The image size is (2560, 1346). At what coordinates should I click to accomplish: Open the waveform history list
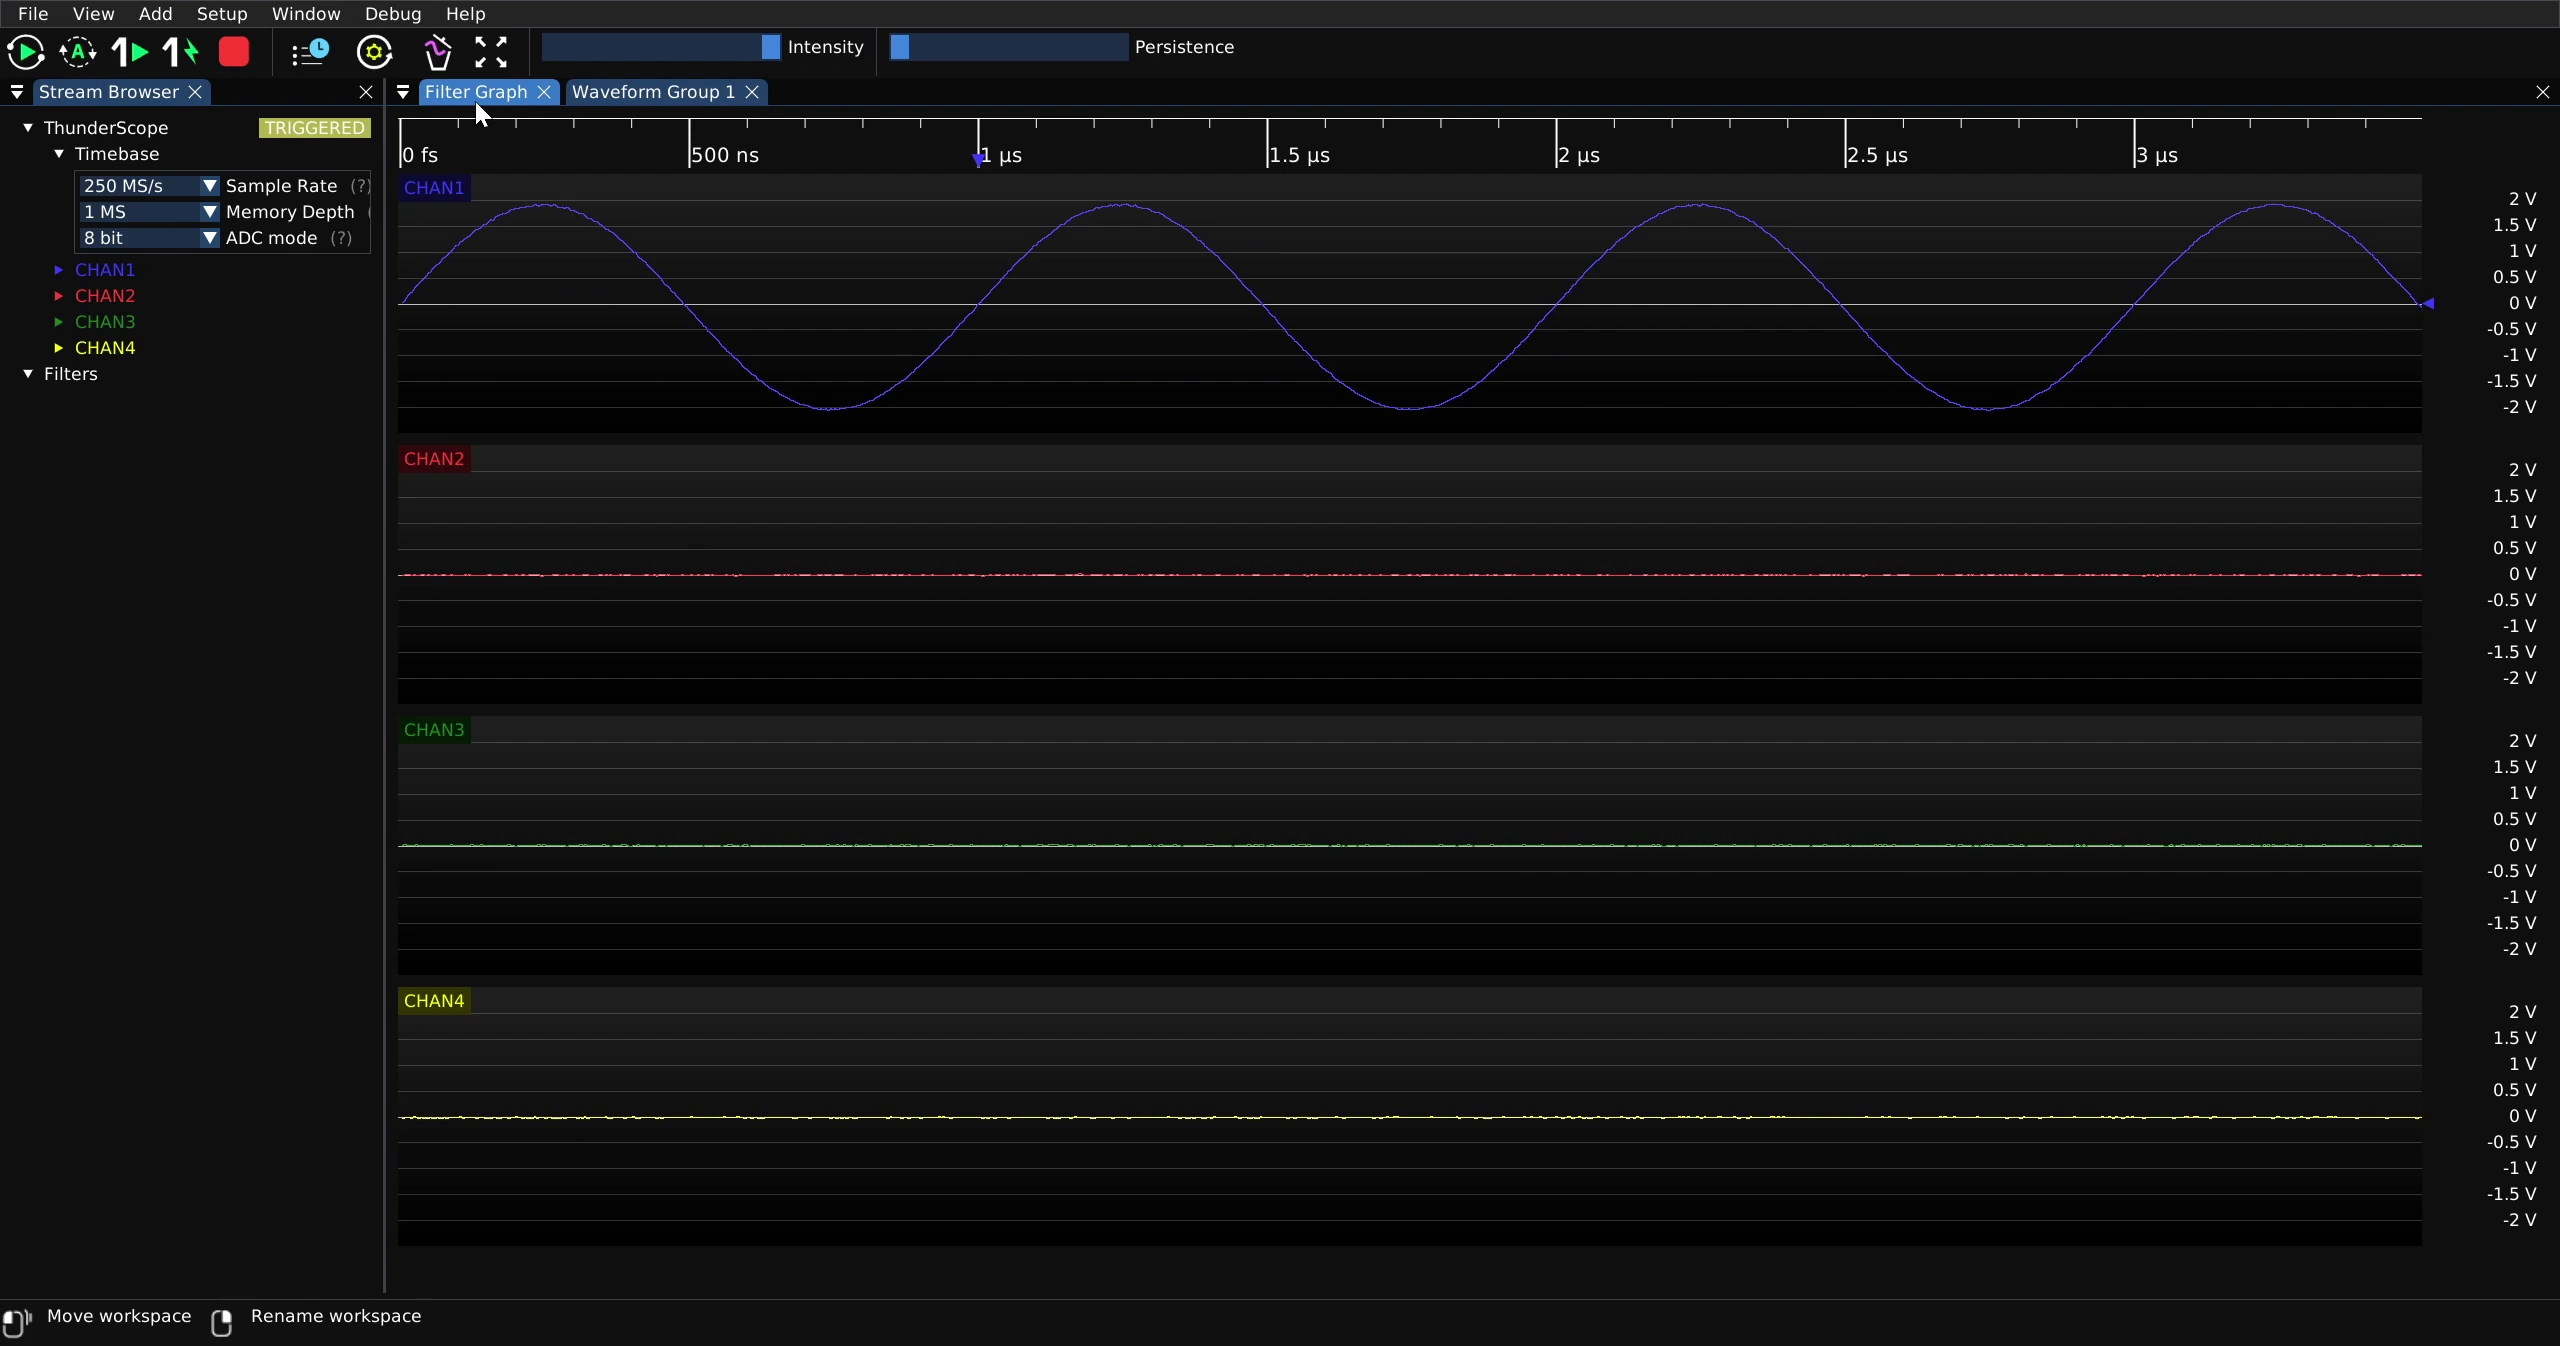(311, 52)
